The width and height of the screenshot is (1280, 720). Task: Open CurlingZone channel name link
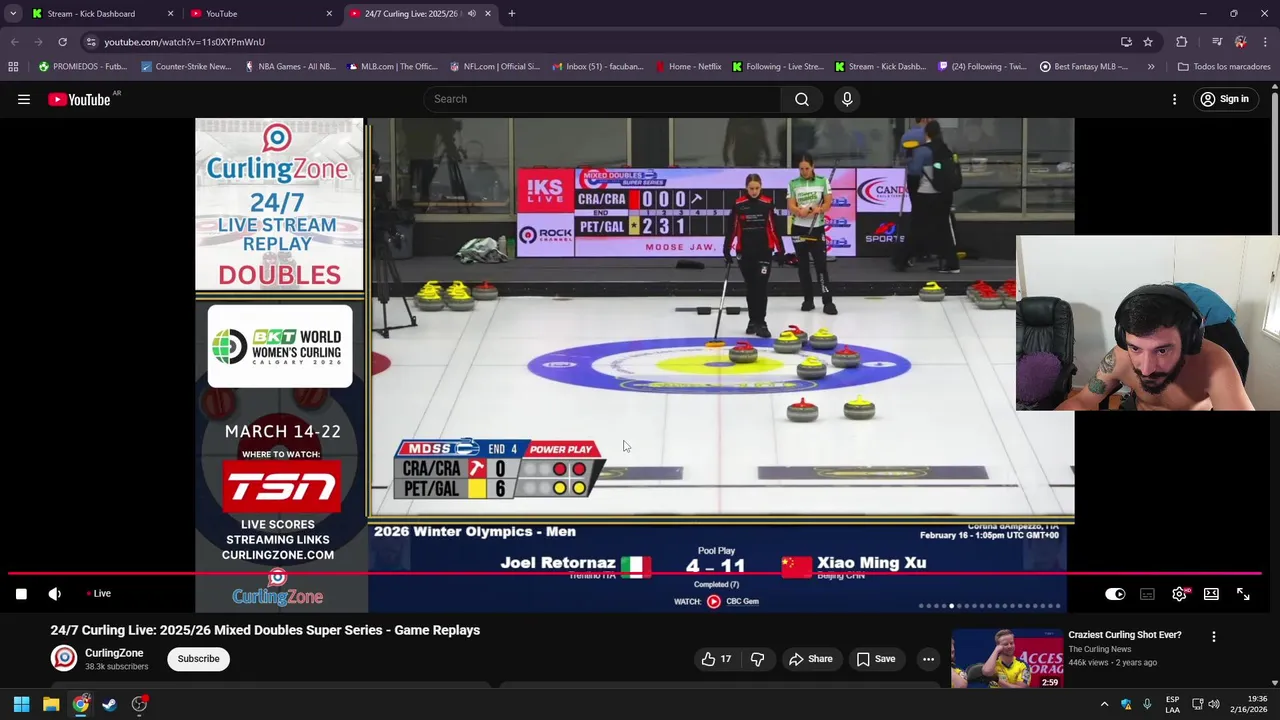point(114,653)
